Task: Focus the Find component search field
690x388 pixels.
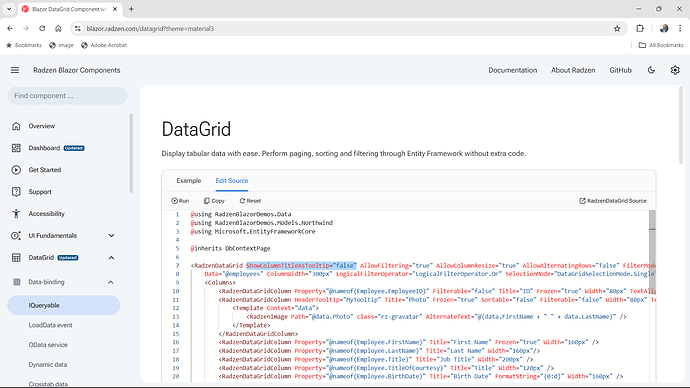Action: 67,95
